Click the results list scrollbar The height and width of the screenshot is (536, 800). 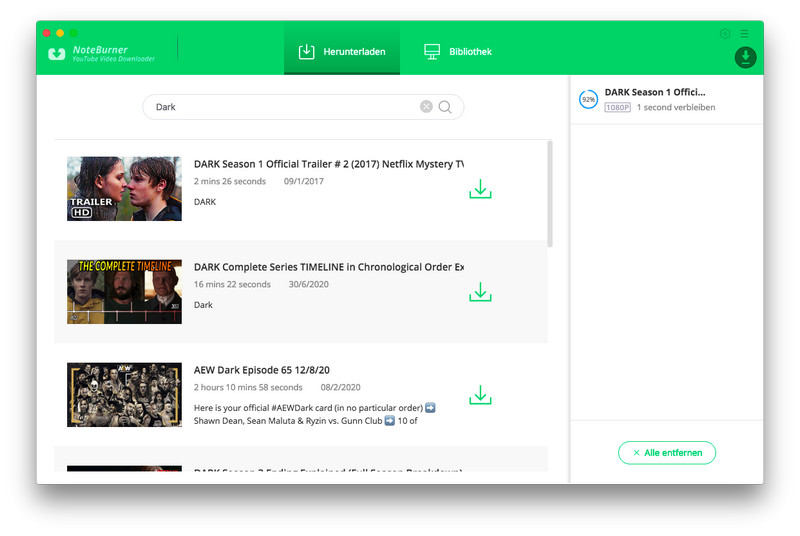(x=549, y=194)
